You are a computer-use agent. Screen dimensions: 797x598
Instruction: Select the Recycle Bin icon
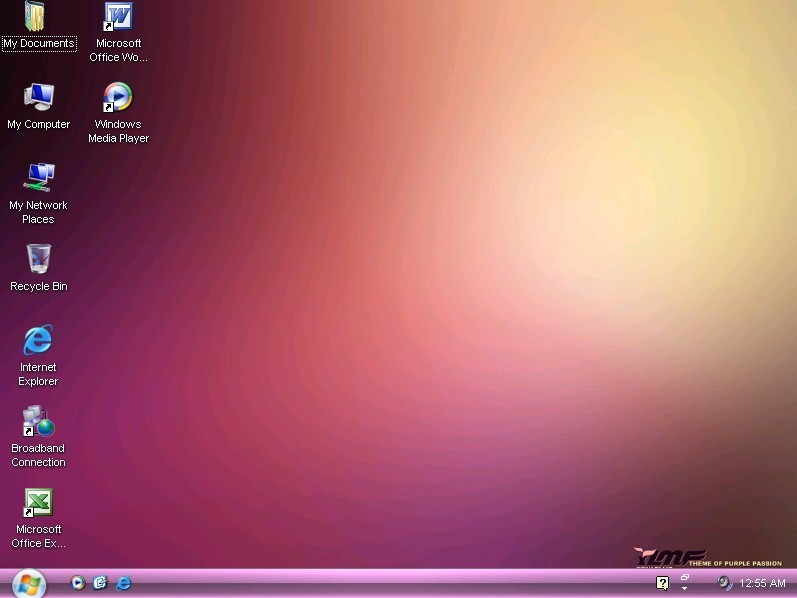tap(38, 259)
